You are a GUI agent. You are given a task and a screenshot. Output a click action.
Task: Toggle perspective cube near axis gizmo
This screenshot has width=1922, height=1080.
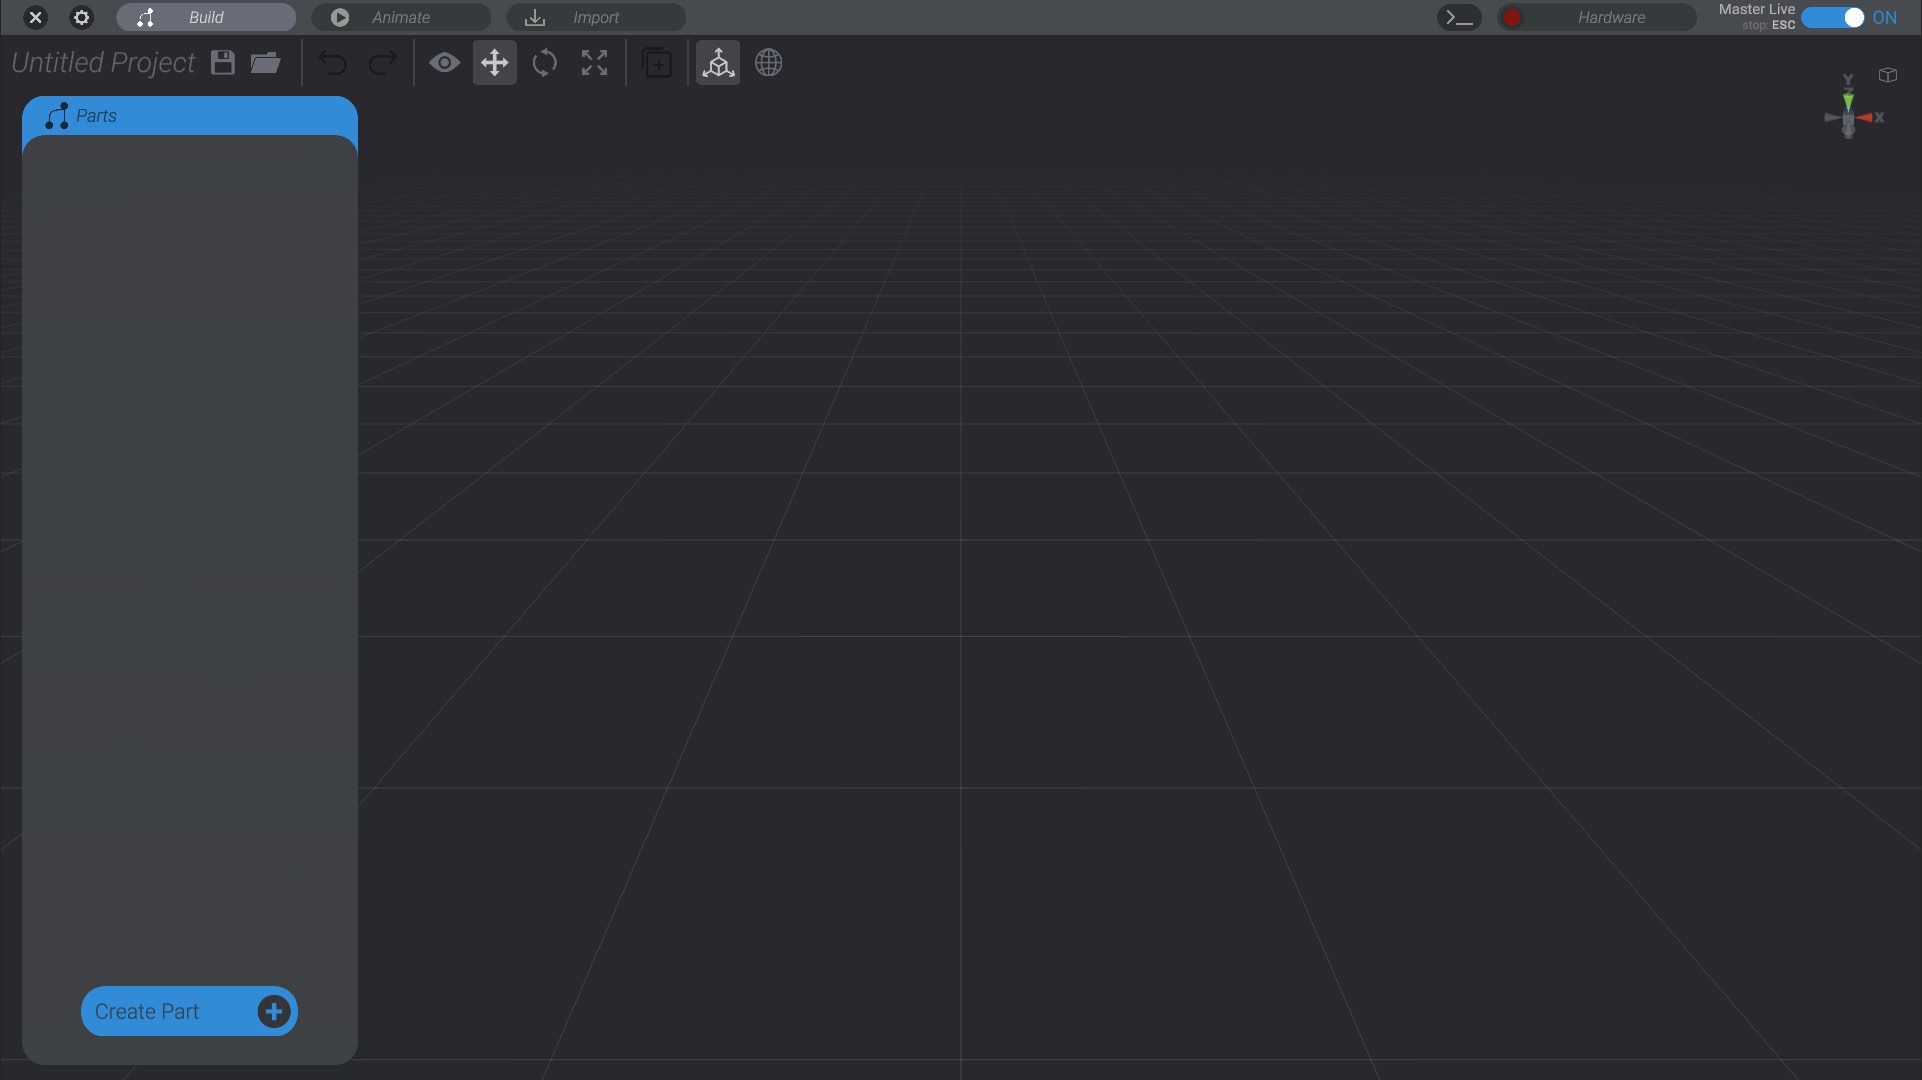[x=1887, y=75]
